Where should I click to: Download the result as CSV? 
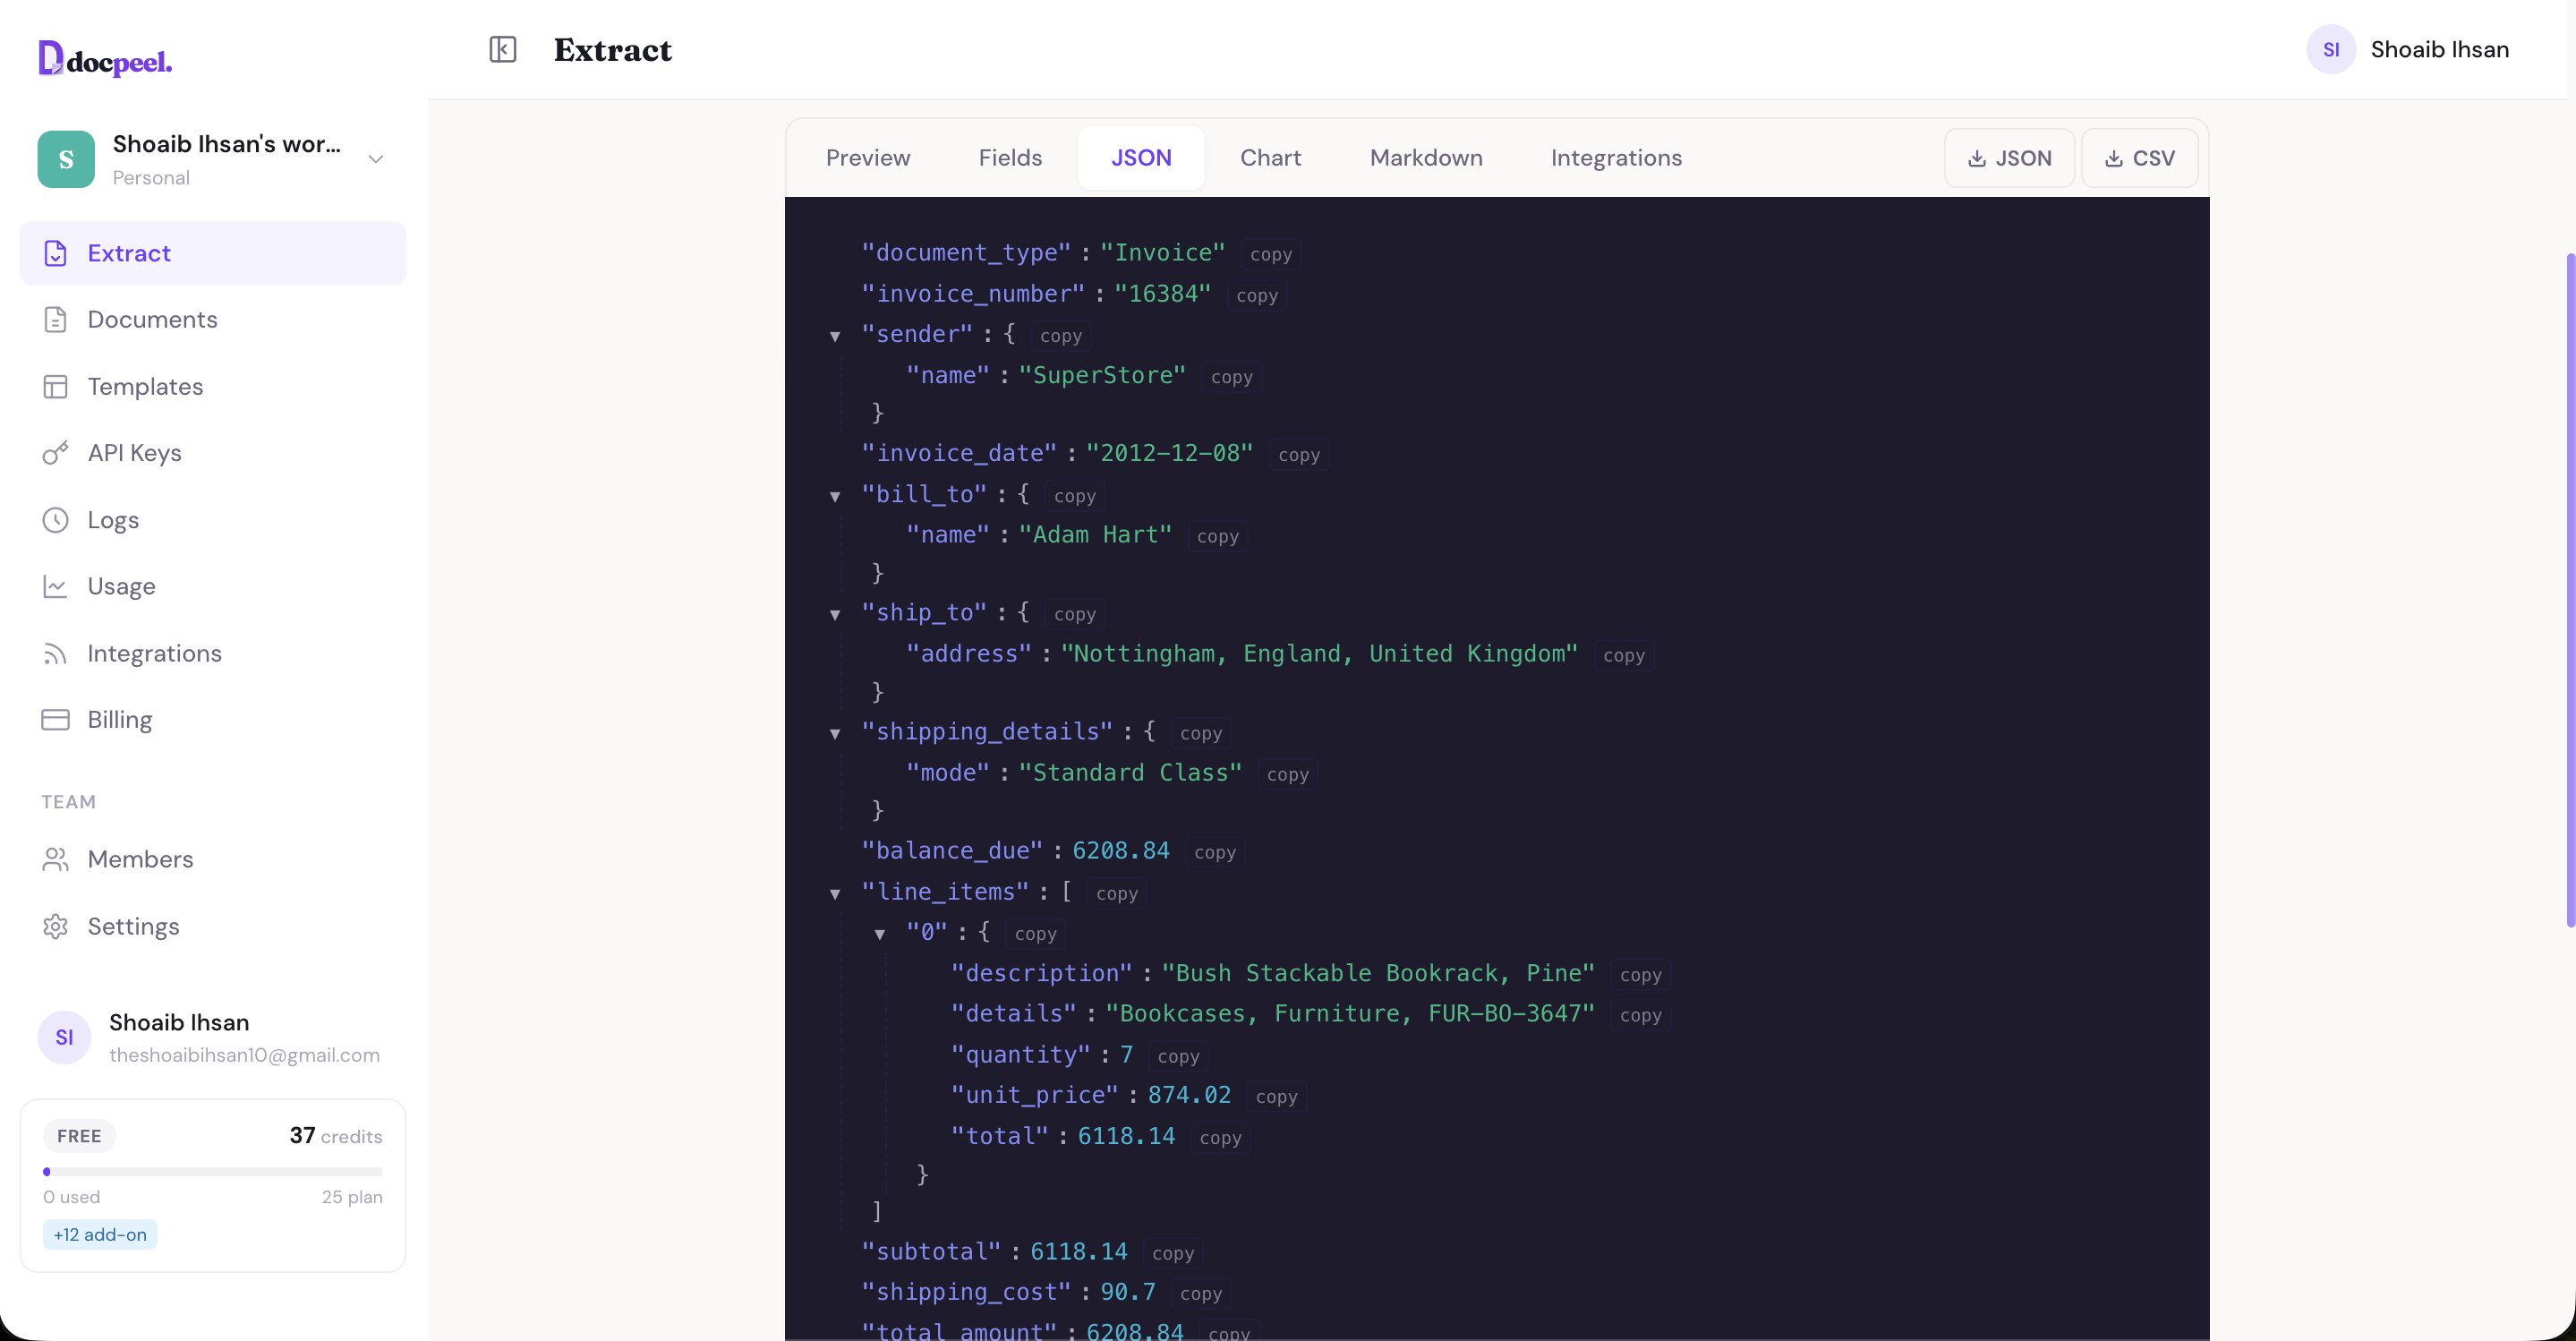[2139, 158]
